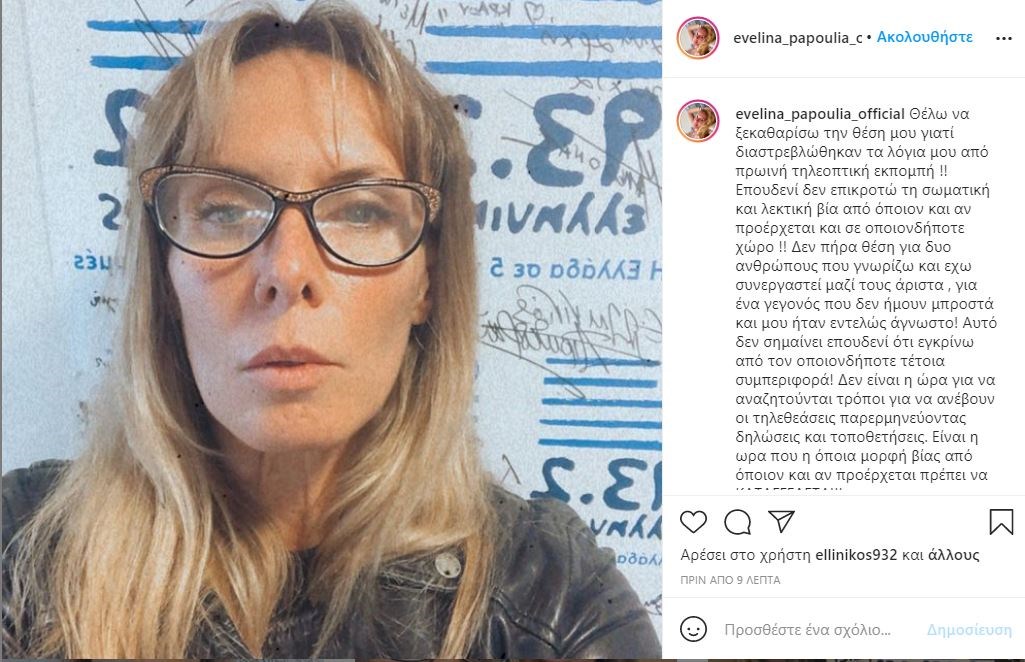1025x662 pixels.
Task: Save post using bookmark icon
Action: (1001, 522)
